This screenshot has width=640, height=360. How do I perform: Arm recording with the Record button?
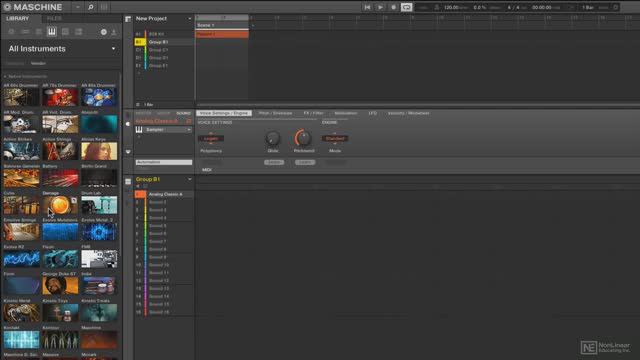click(393, 7)
